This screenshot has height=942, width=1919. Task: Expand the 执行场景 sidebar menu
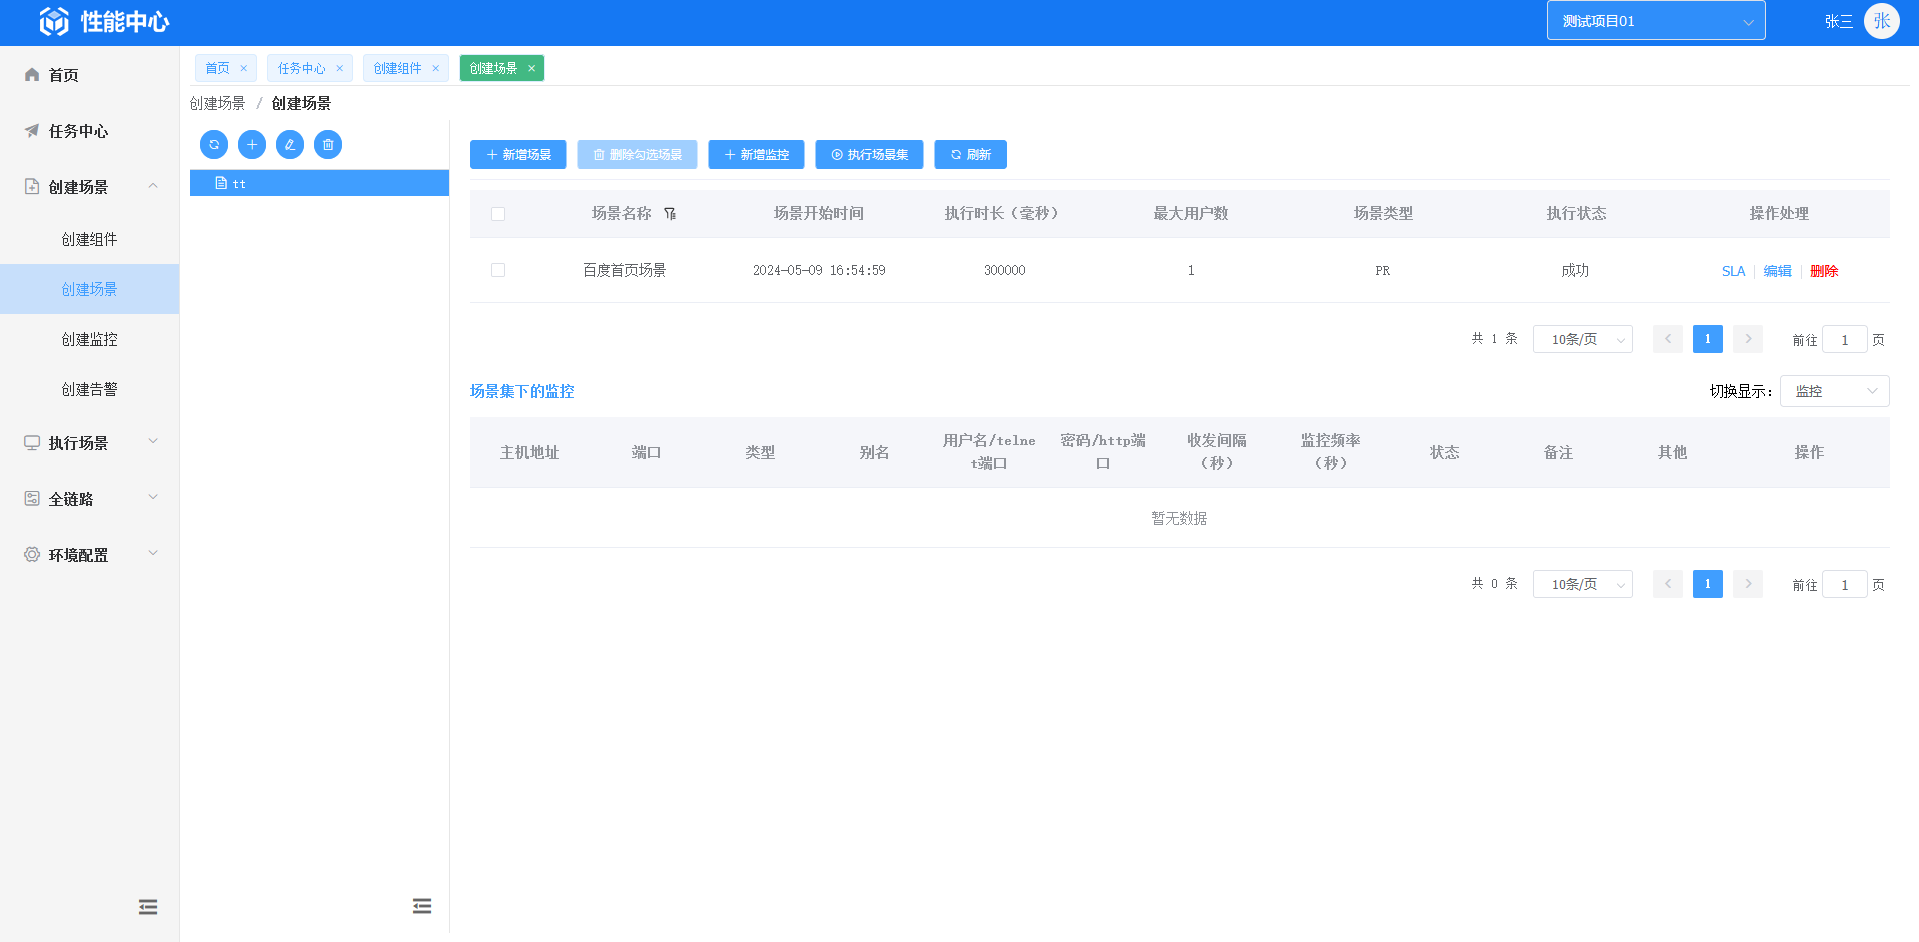click(x=90, y=443)
